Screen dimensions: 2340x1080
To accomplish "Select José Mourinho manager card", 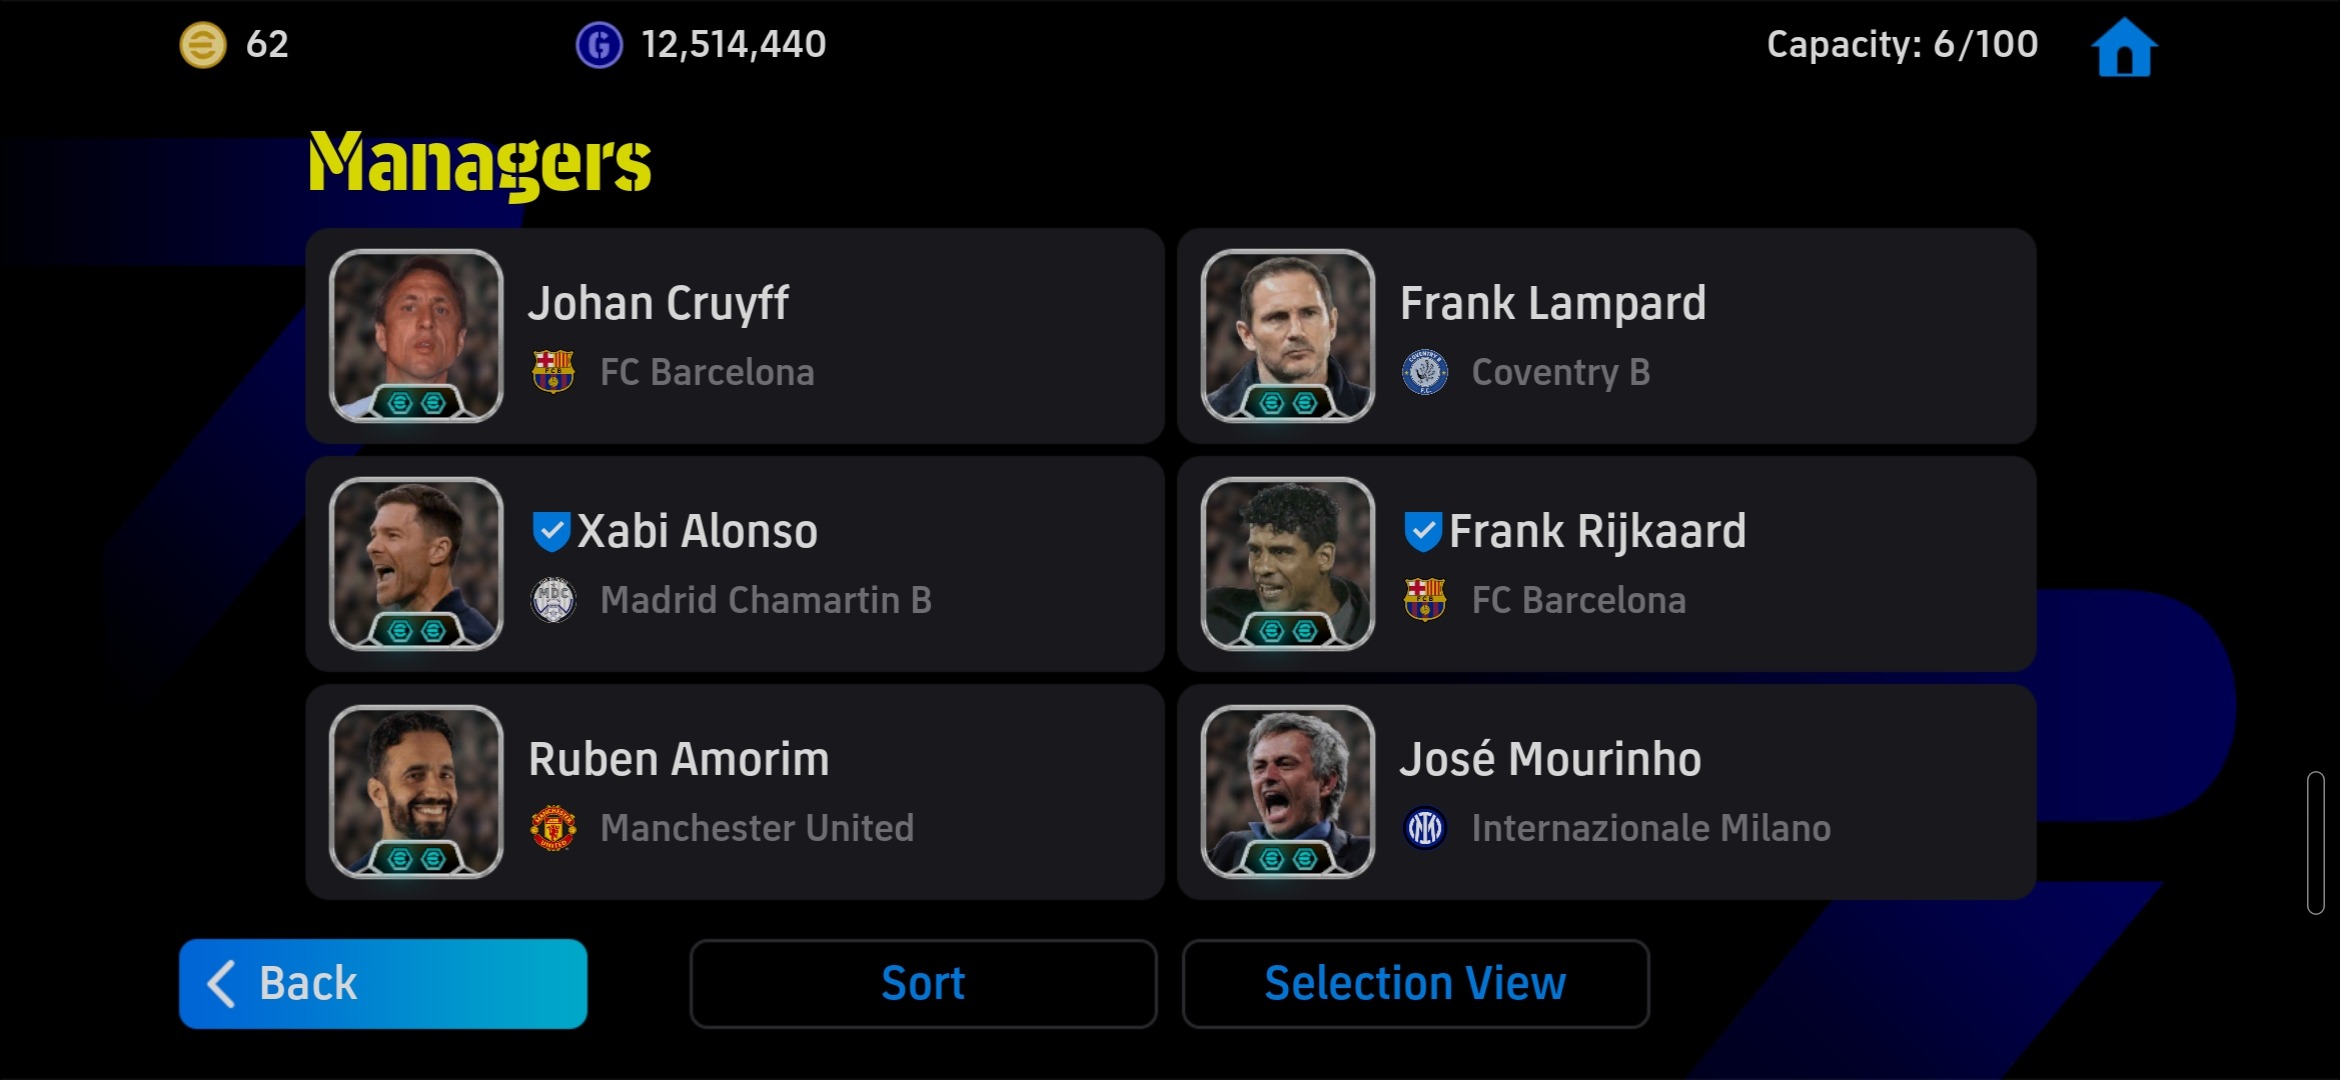I will click(x=1606, y=792).
